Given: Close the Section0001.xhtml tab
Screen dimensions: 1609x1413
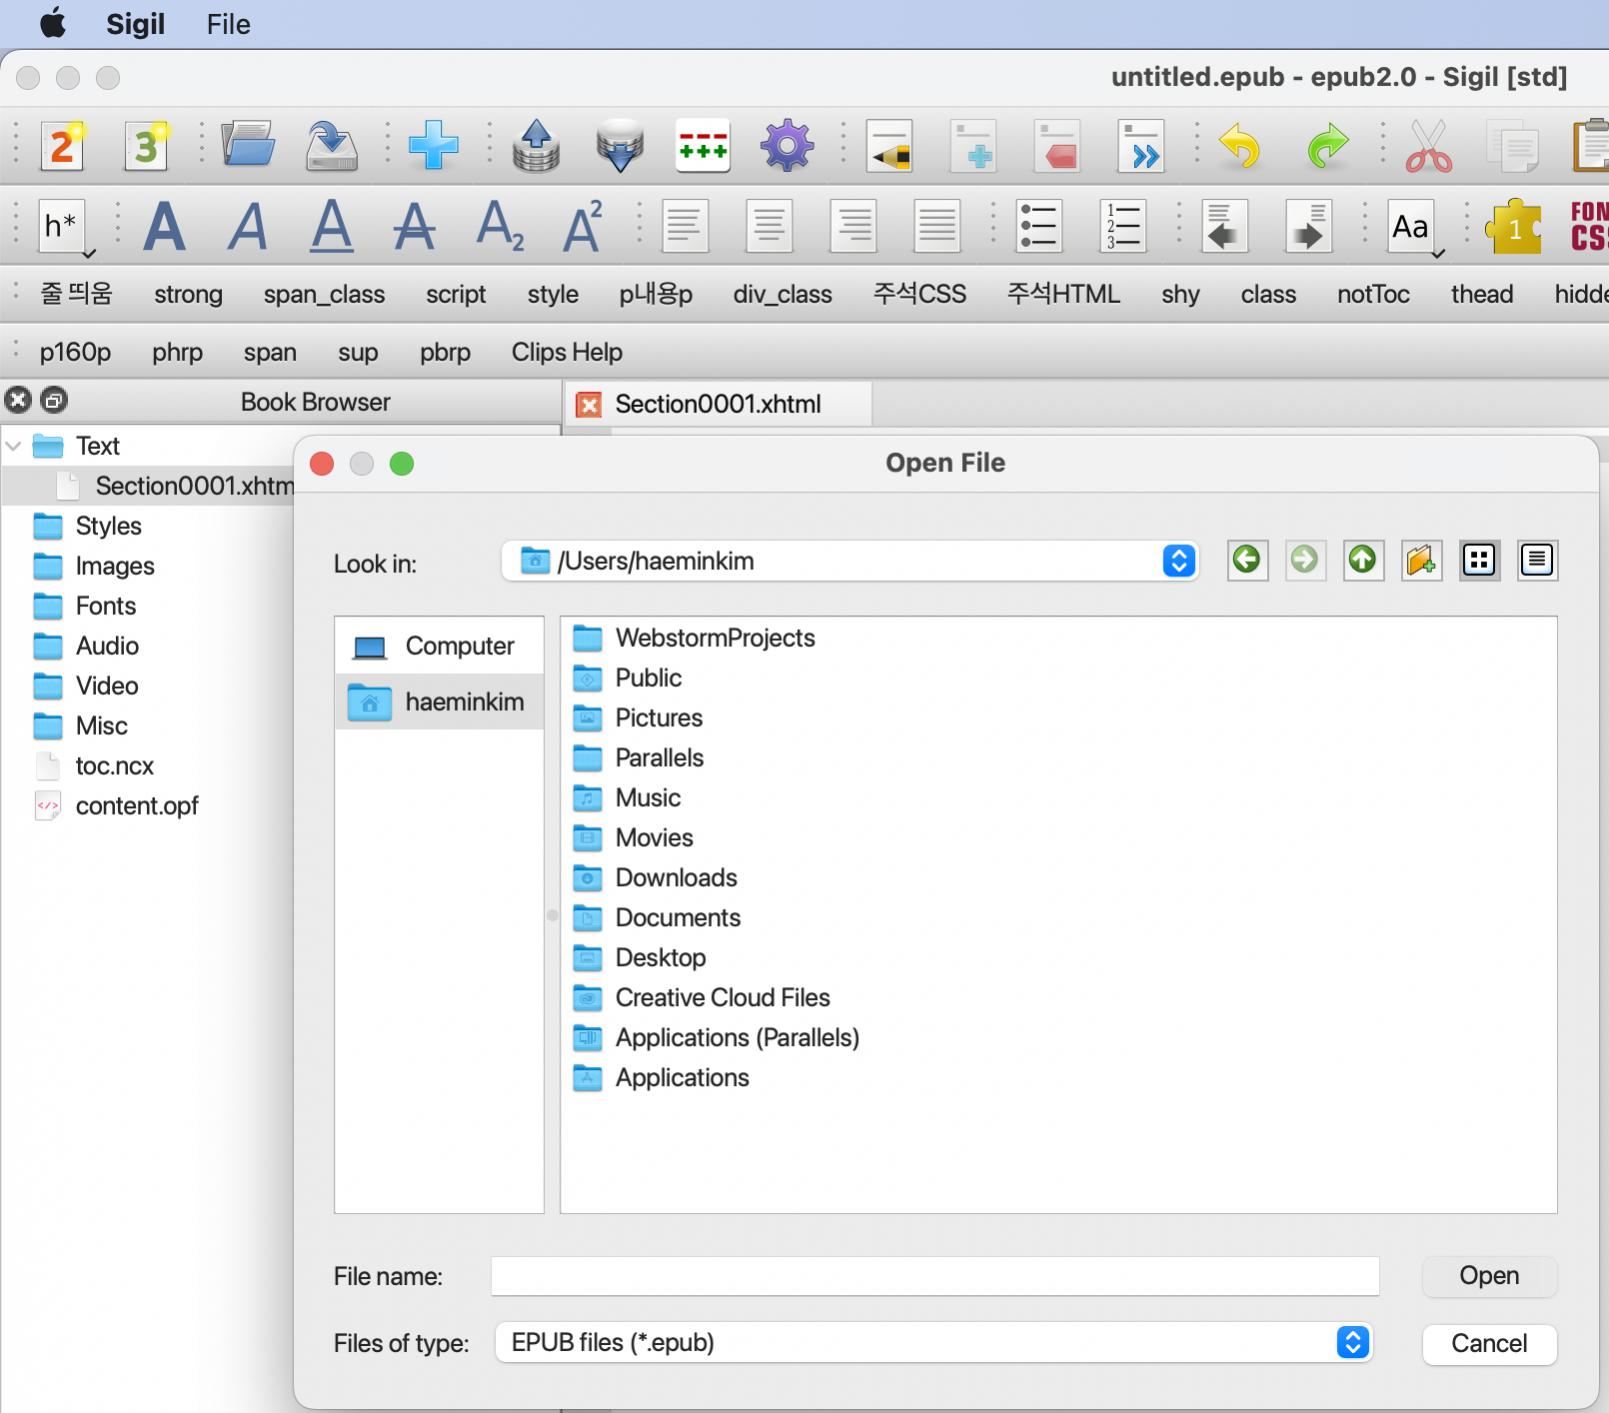Looking at the screenshot, I should click(590, 405).
